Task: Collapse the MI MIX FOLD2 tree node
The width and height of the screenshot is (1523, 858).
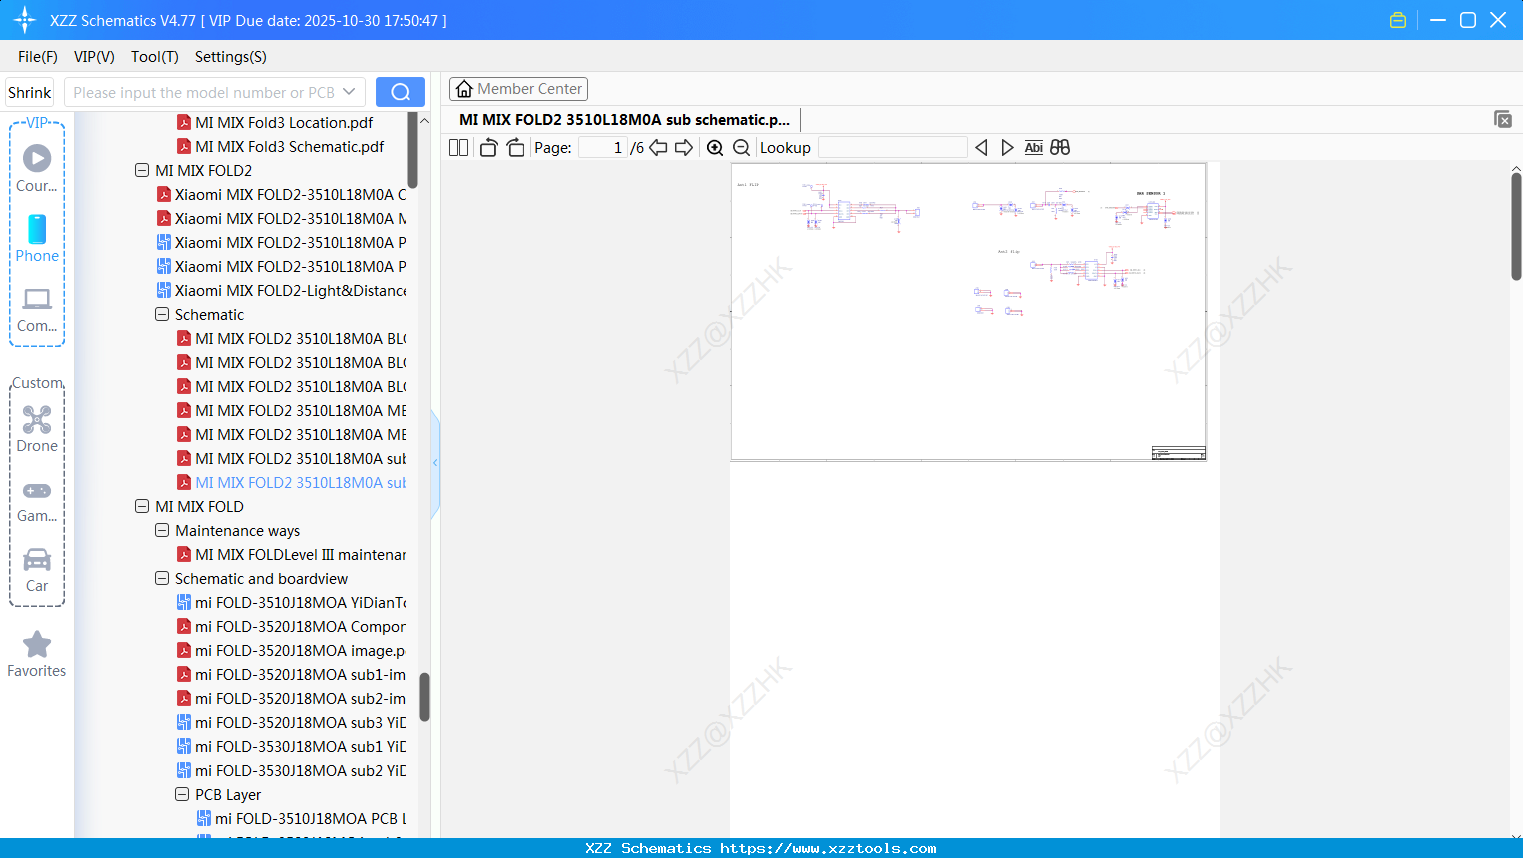Action: click(x=142, y=170)
